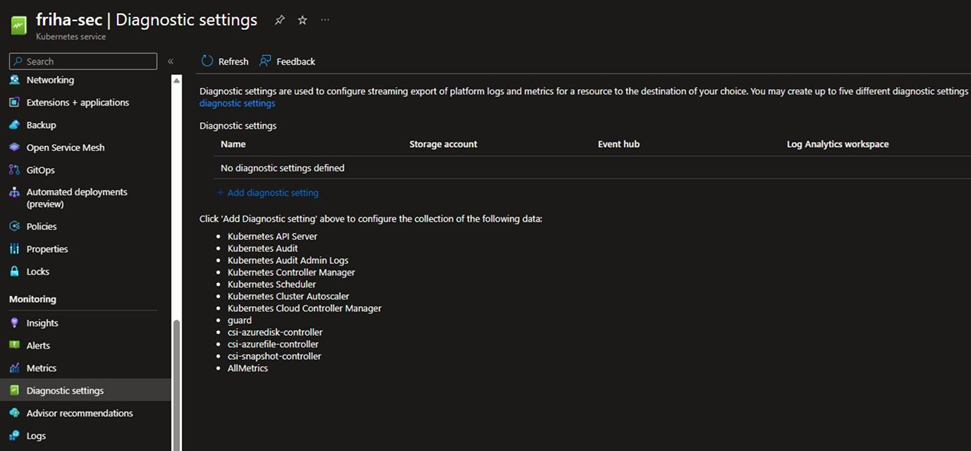Open Feedback from the toolbar
Viewport: 971px width, 451px height.
(287, 61)
